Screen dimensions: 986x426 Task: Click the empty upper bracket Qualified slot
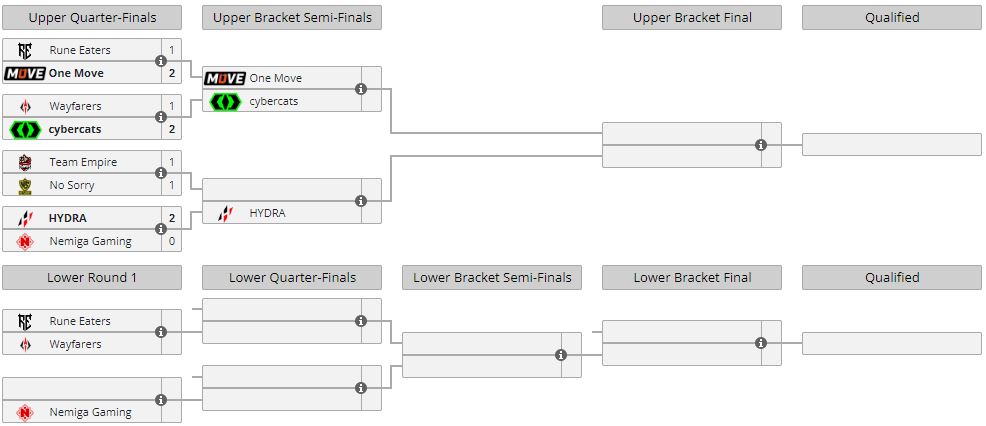click(892, 144)
